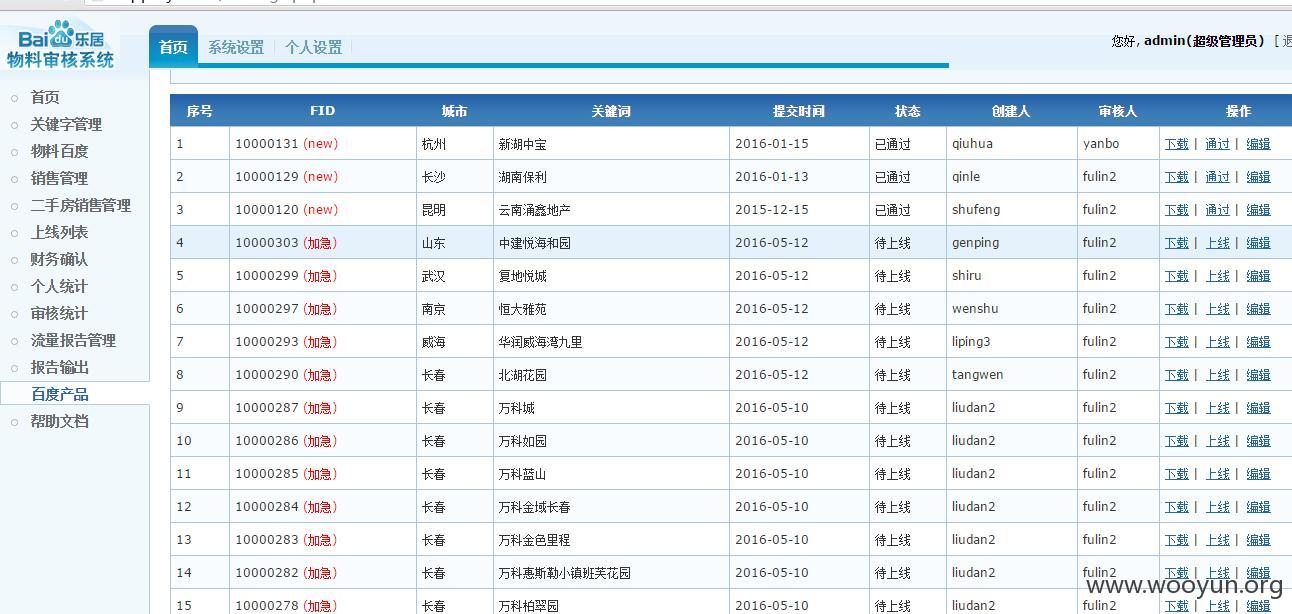The image size is (1292, 614).
Task: Click the 序号 column header
Action: [x=200, y=111]
